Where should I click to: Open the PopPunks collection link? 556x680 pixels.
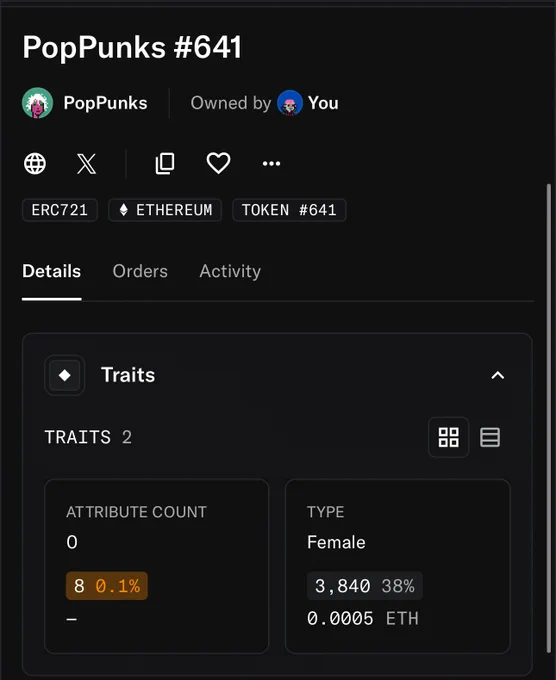pos(105,103)
